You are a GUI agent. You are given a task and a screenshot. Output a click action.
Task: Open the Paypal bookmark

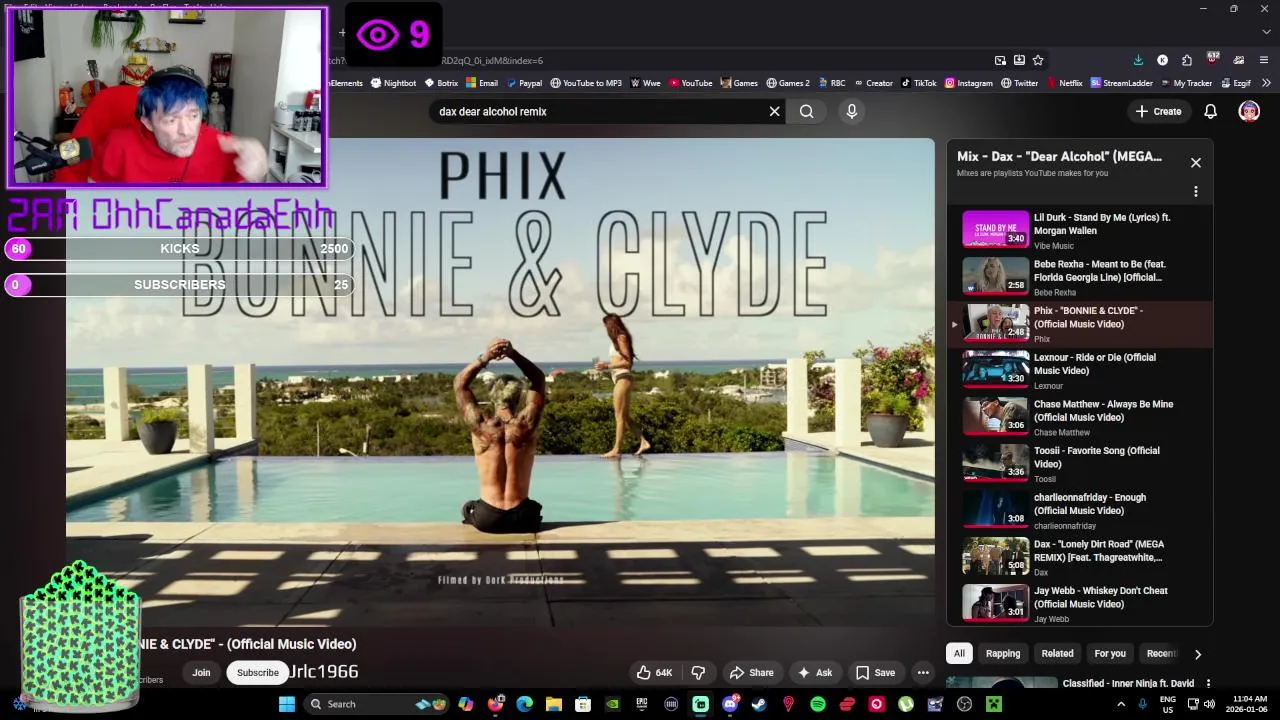click(524, 83)
